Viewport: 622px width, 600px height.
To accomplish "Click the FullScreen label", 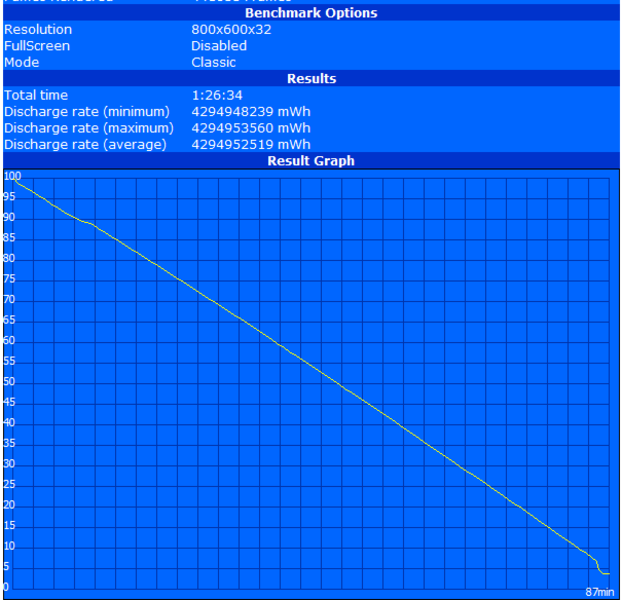I will tap(37, 46).
